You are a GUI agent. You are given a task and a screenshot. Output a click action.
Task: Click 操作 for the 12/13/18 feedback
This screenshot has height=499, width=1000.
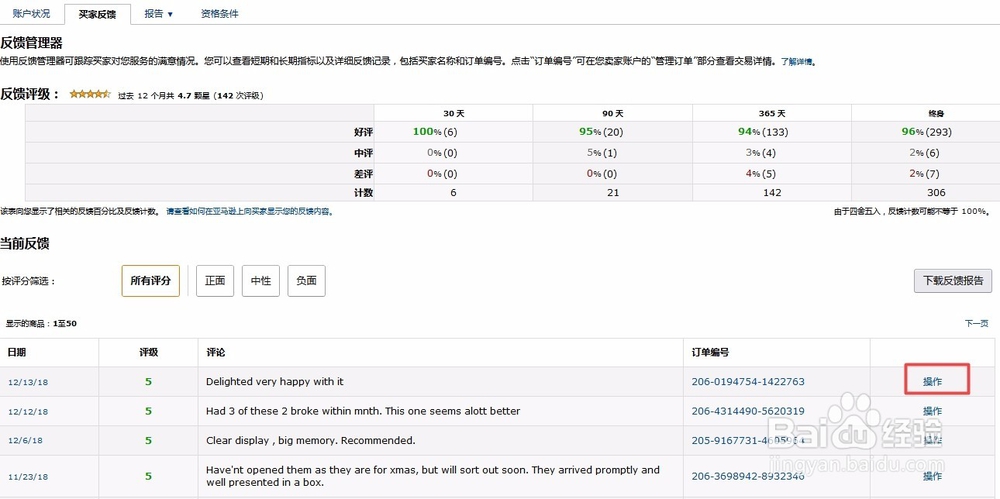(932, 382)
